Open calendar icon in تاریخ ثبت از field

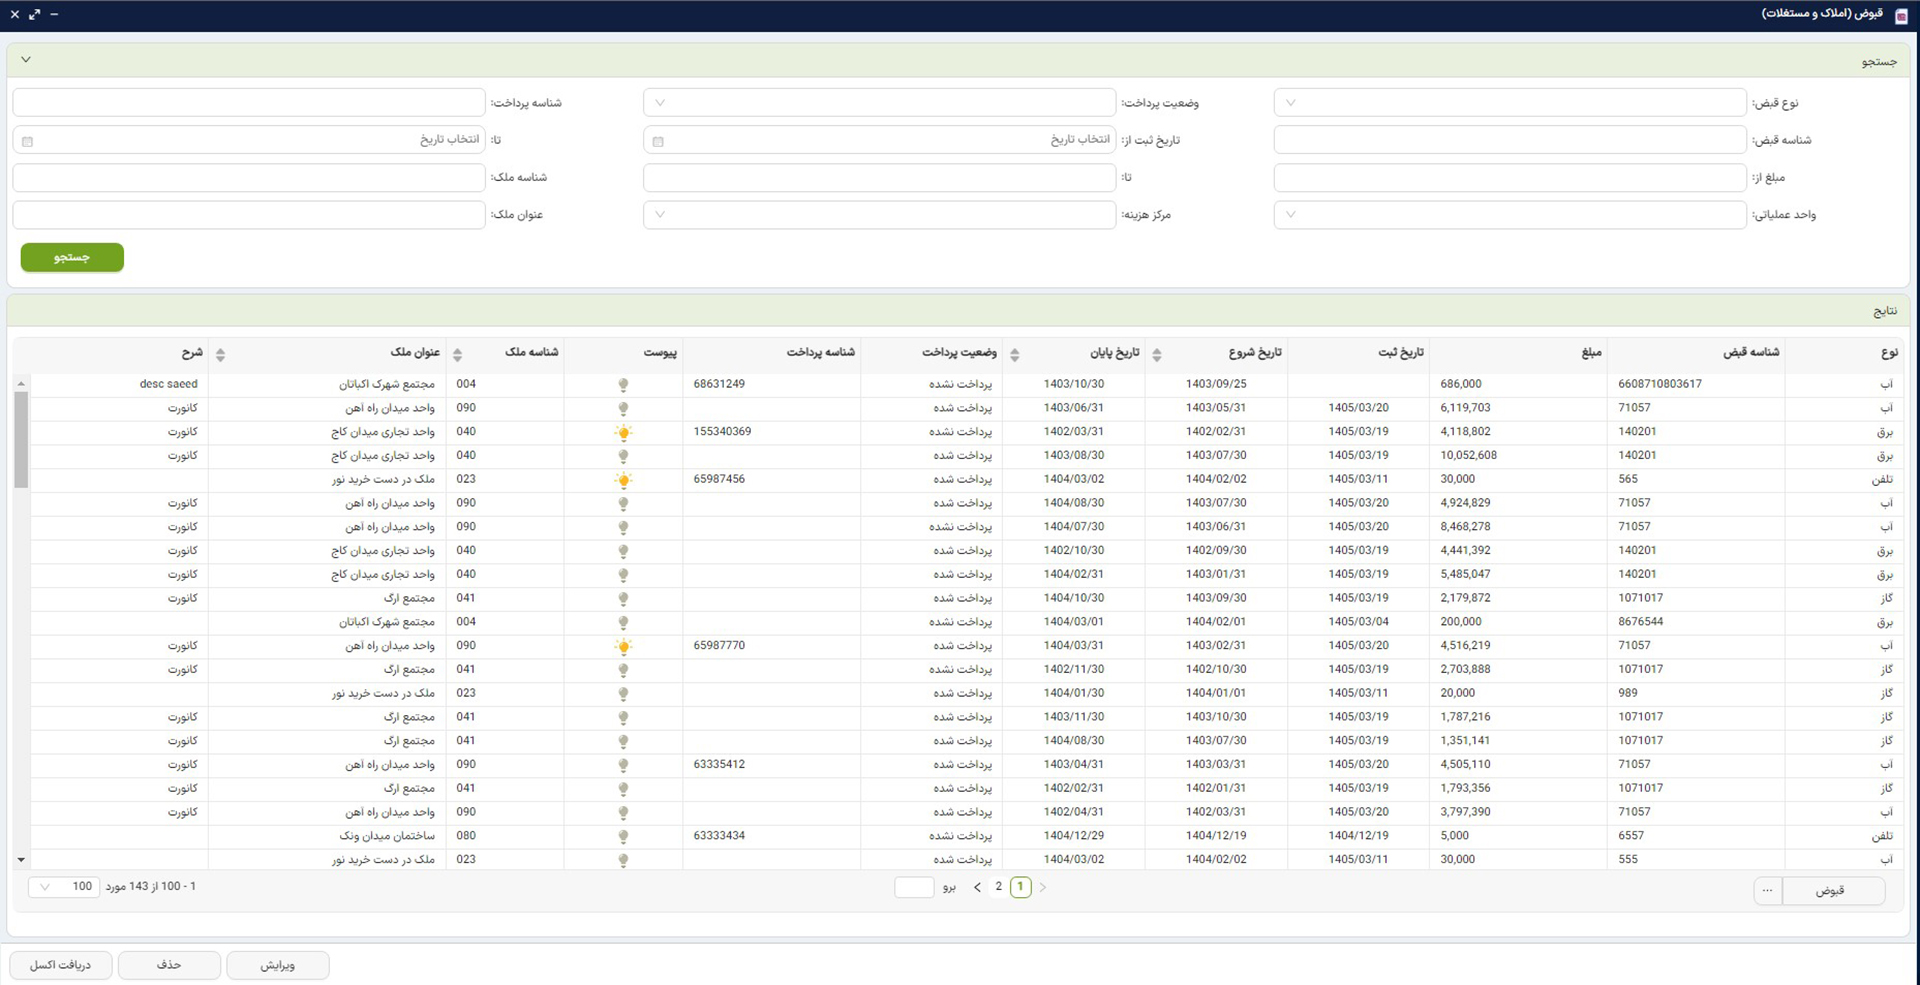coord(658,141)
